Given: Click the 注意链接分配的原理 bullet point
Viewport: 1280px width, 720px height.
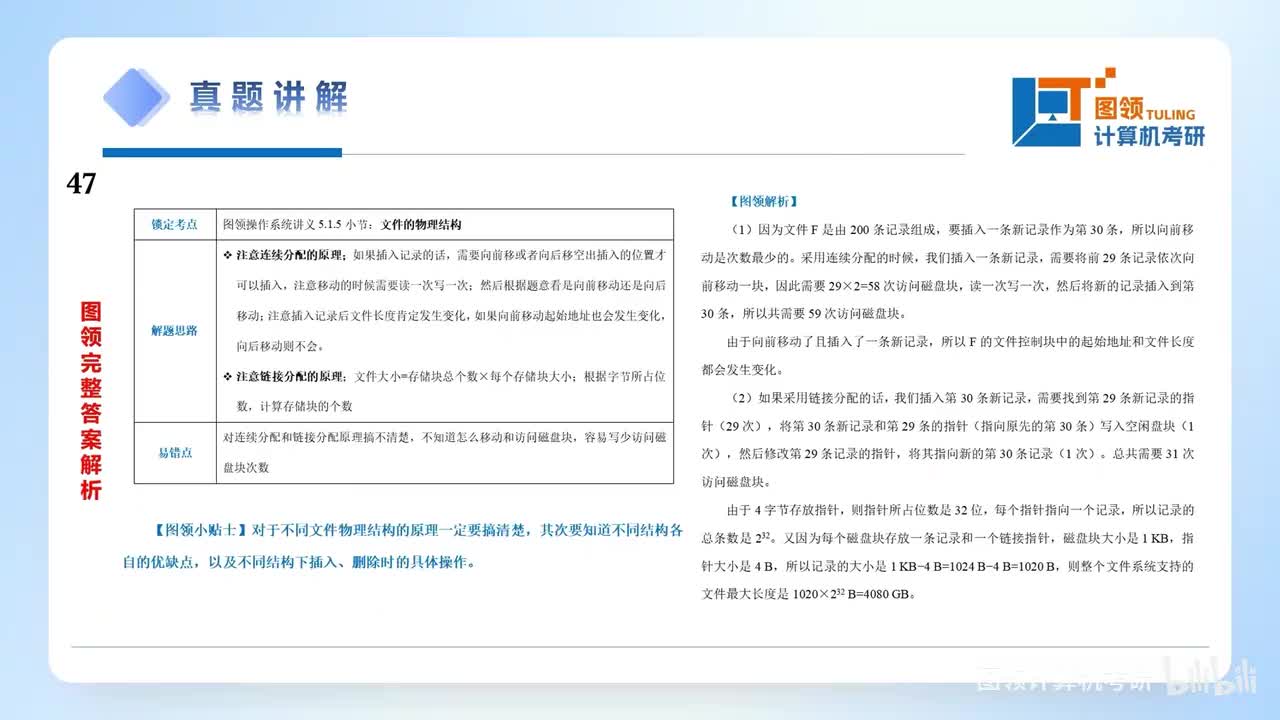Looking at the screenshot, I should tap(444, 391).
